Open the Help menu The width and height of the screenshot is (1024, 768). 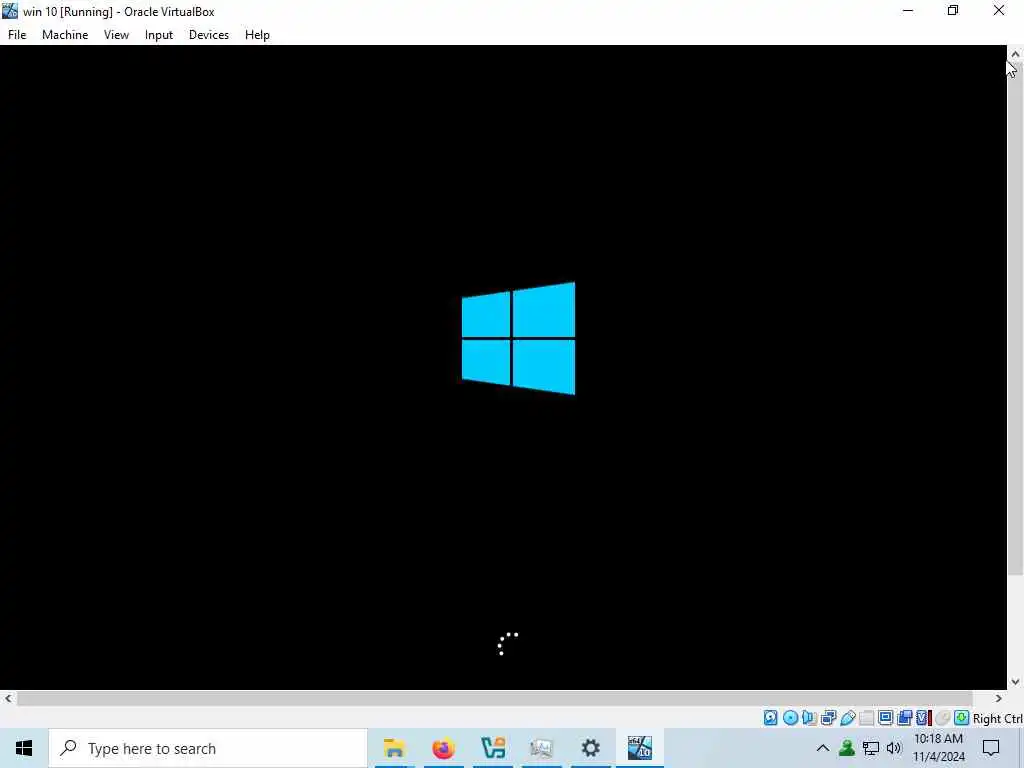coord(257,35)
